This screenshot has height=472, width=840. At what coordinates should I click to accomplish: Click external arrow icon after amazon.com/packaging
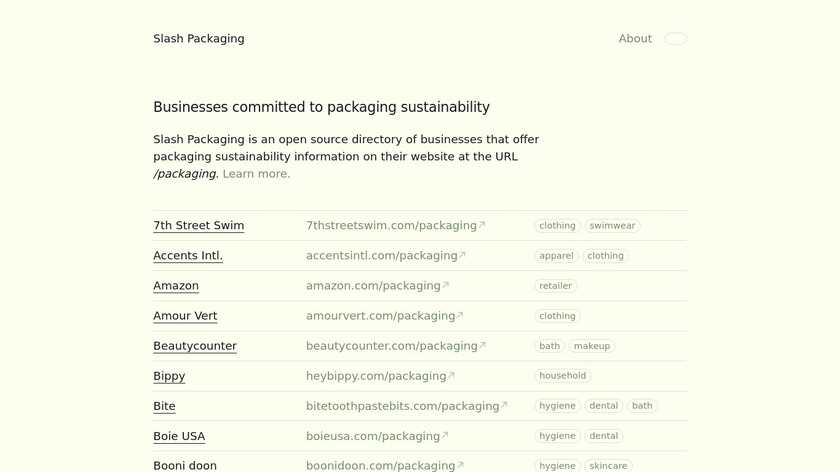[446, 285]
